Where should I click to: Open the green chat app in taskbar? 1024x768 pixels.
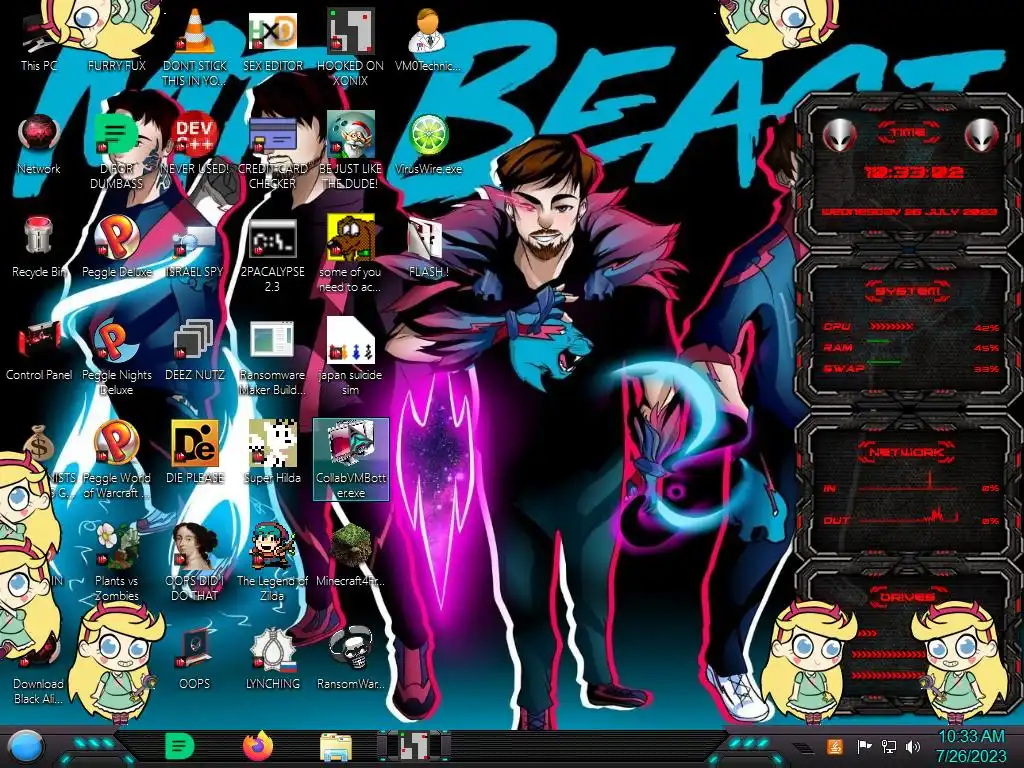[179, 746]
